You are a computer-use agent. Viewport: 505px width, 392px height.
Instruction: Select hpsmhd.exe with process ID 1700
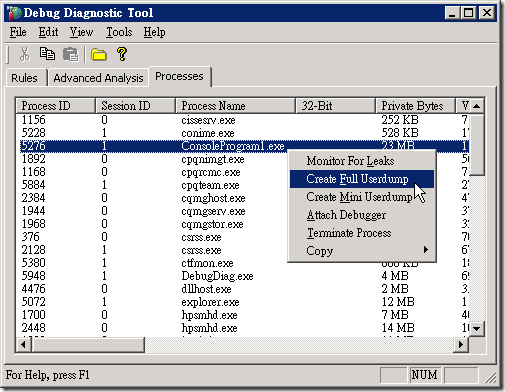coord(242,315)
